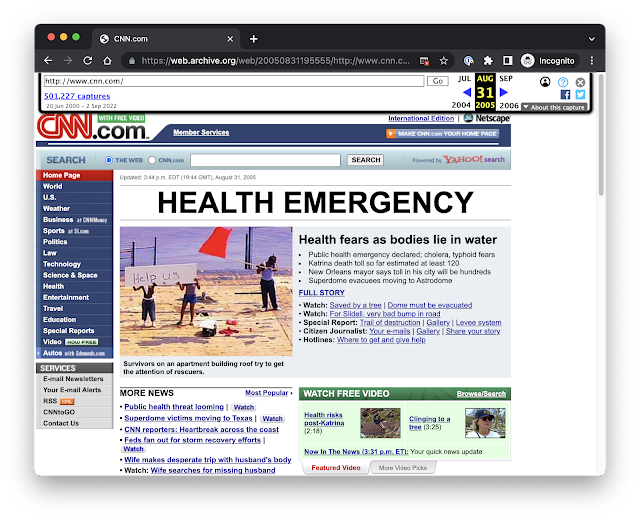This screenshot has height=521, width=640.
Task: Open Politics section in left navigation
Action: click(x=75, y=242)
